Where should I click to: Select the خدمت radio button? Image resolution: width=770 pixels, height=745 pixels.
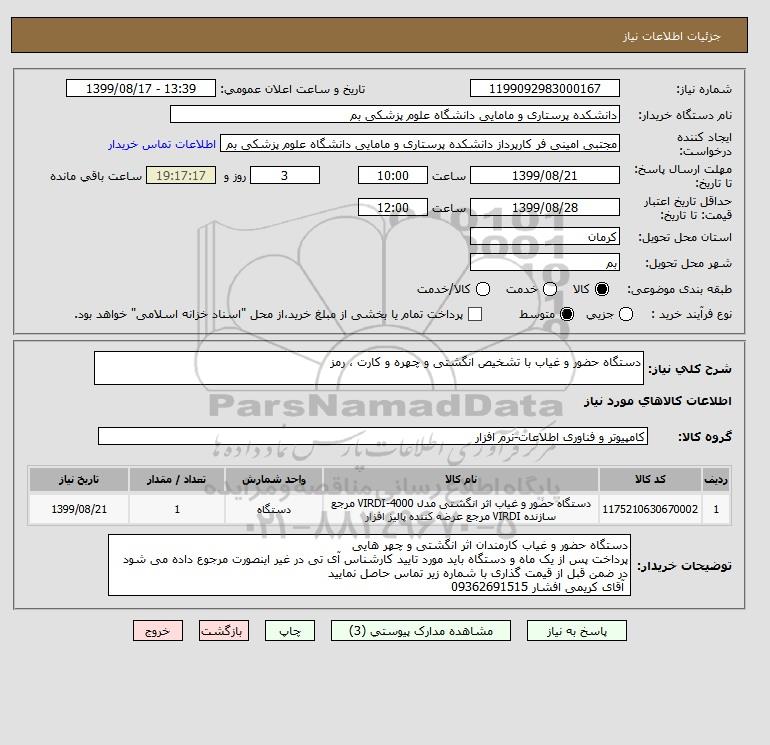(x=550, y=289)
